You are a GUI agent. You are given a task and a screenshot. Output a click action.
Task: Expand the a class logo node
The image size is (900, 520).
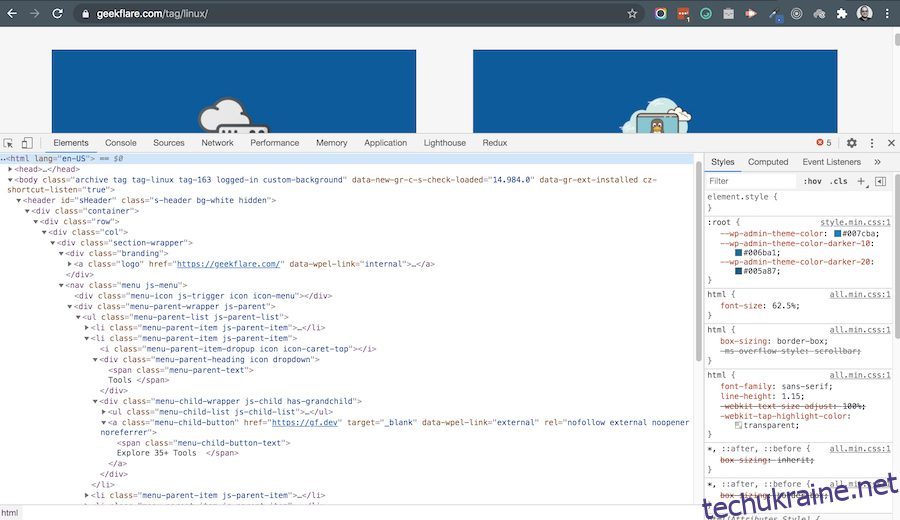[x=70, y=264]
